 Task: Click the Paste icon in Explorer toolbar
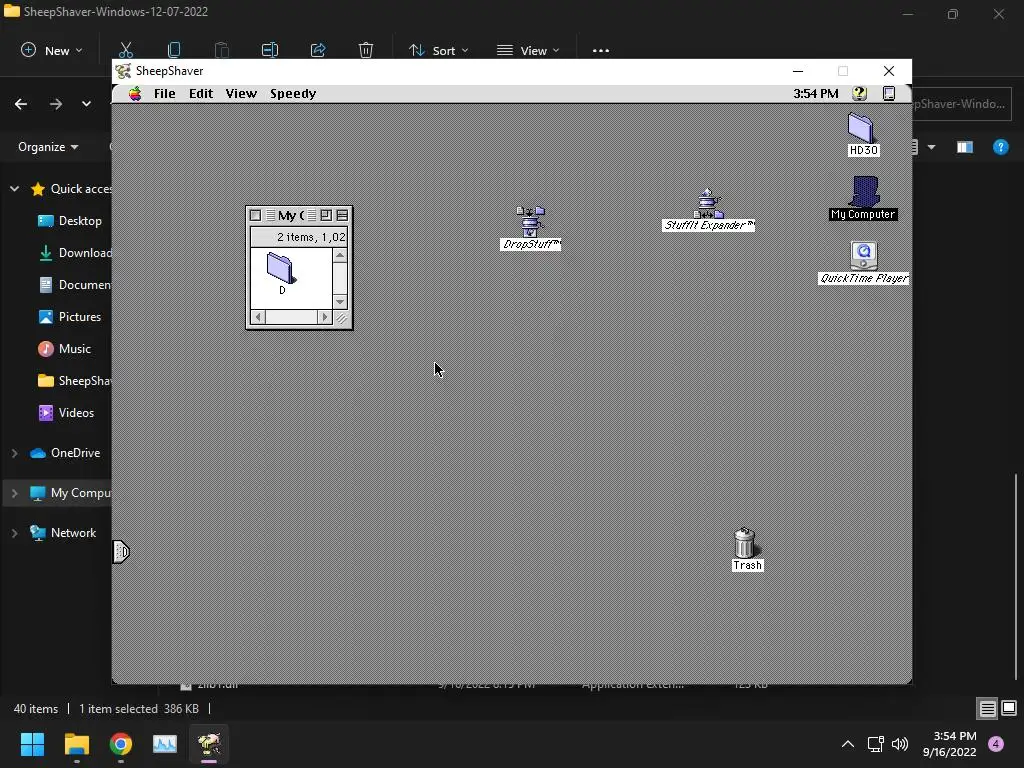tap(222, 50)
